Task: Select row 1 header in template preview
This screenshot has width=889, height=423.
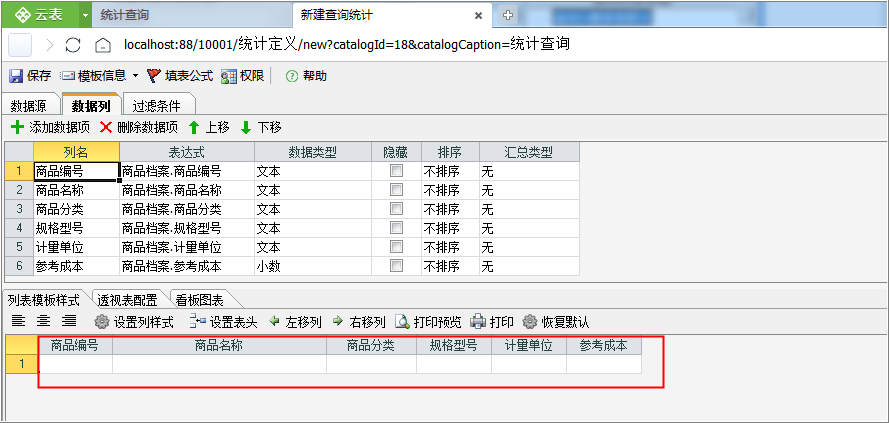Action: pyautogui.click(x=22, y=364)
